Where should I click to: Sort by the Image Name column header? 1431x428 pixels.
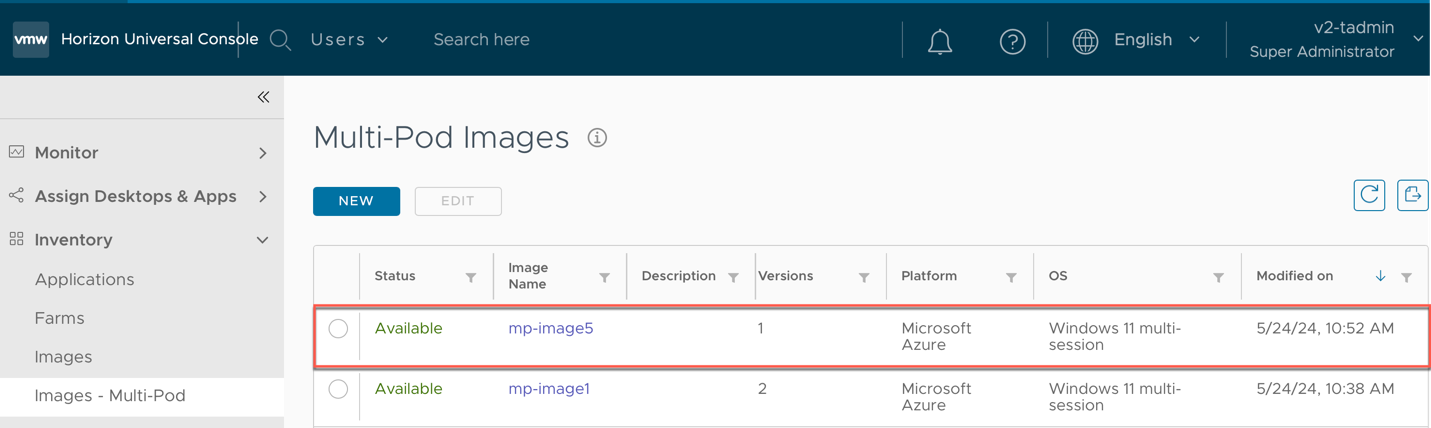click(x=528, y=276)
